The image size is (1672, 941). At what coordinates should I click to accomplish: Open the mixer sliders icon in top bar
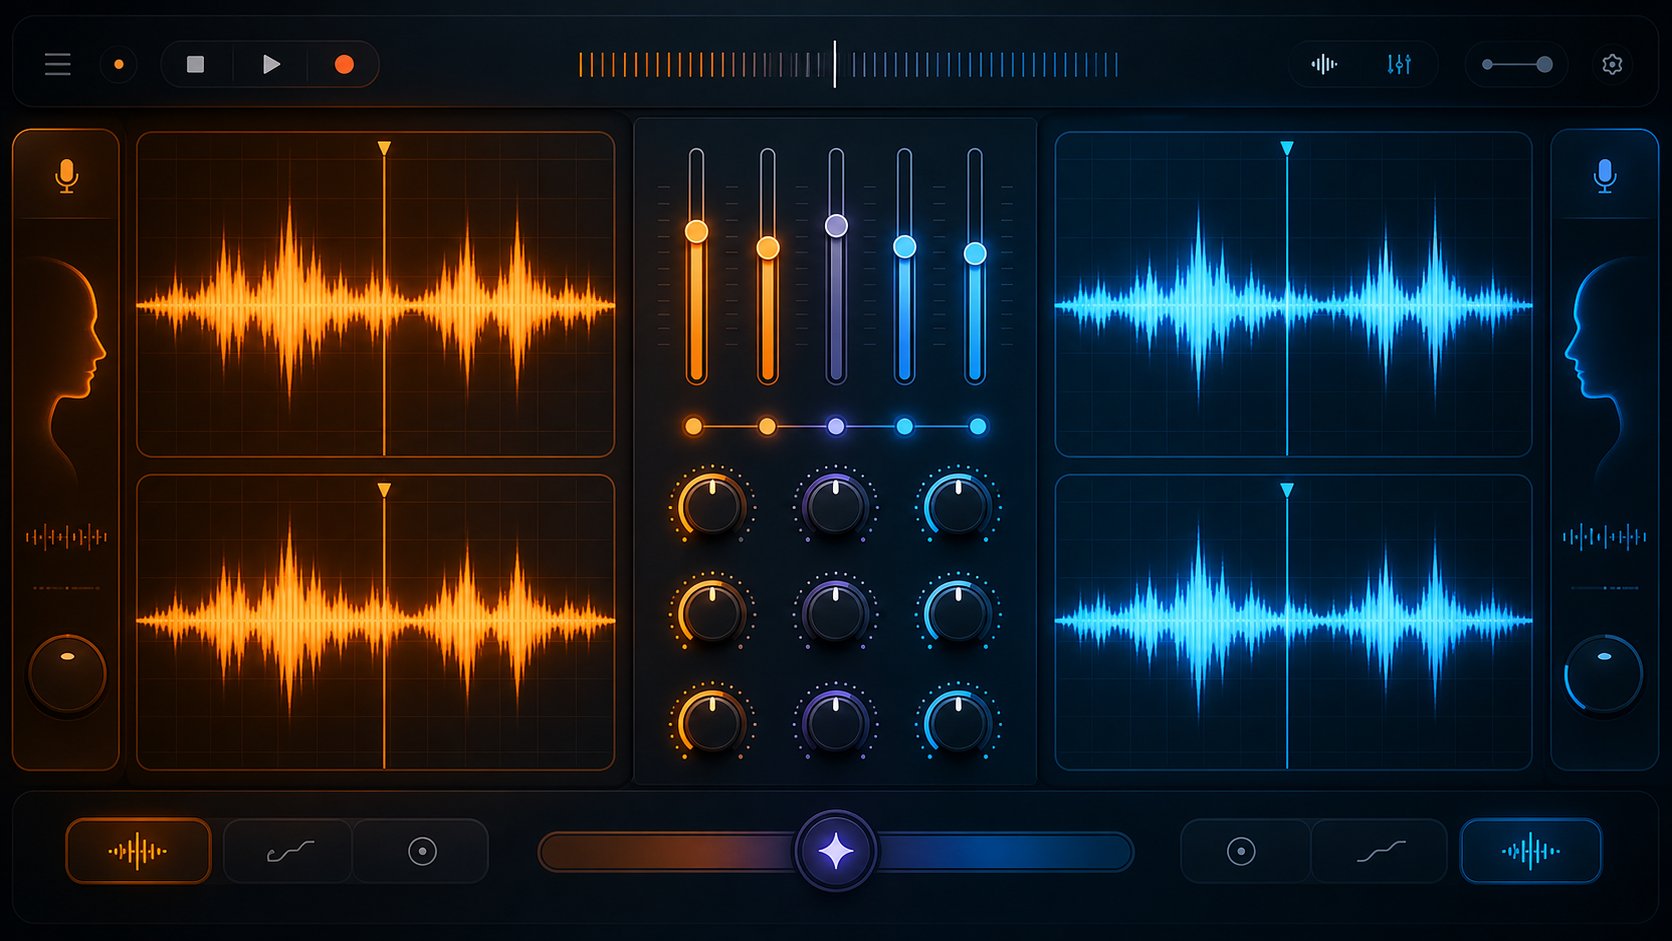point(1399,65)
